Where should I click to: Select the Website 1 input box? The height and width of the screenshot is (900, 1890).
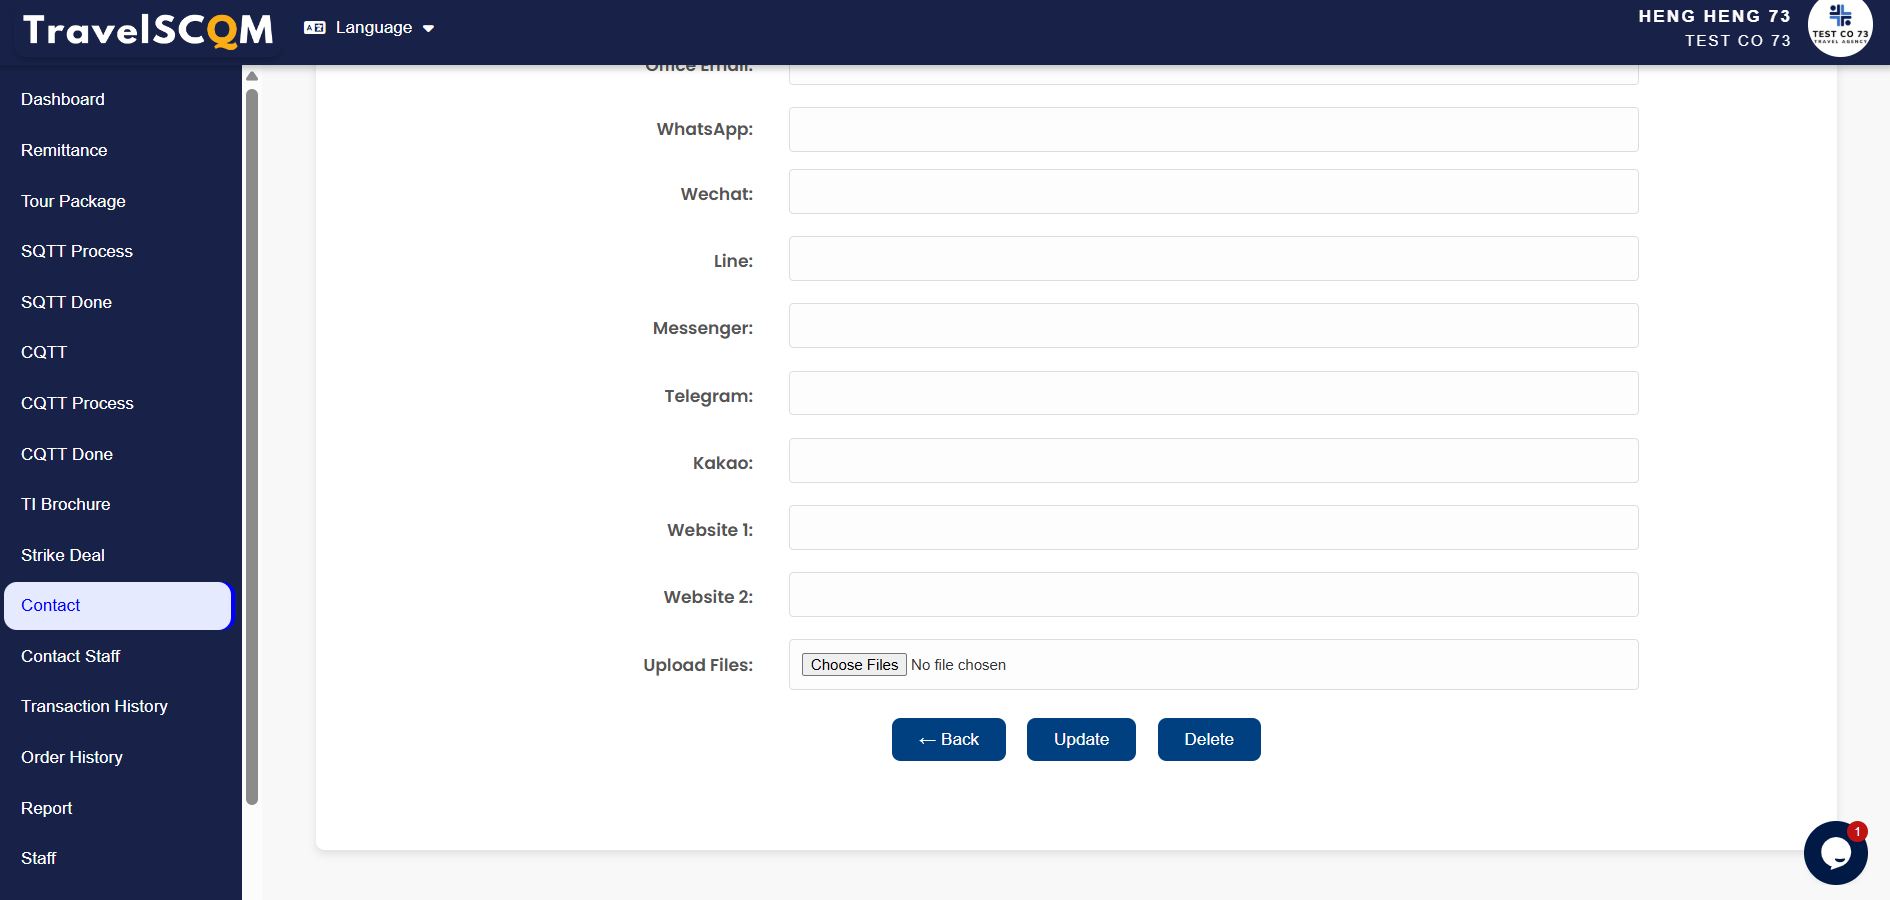pos(1213,528)
